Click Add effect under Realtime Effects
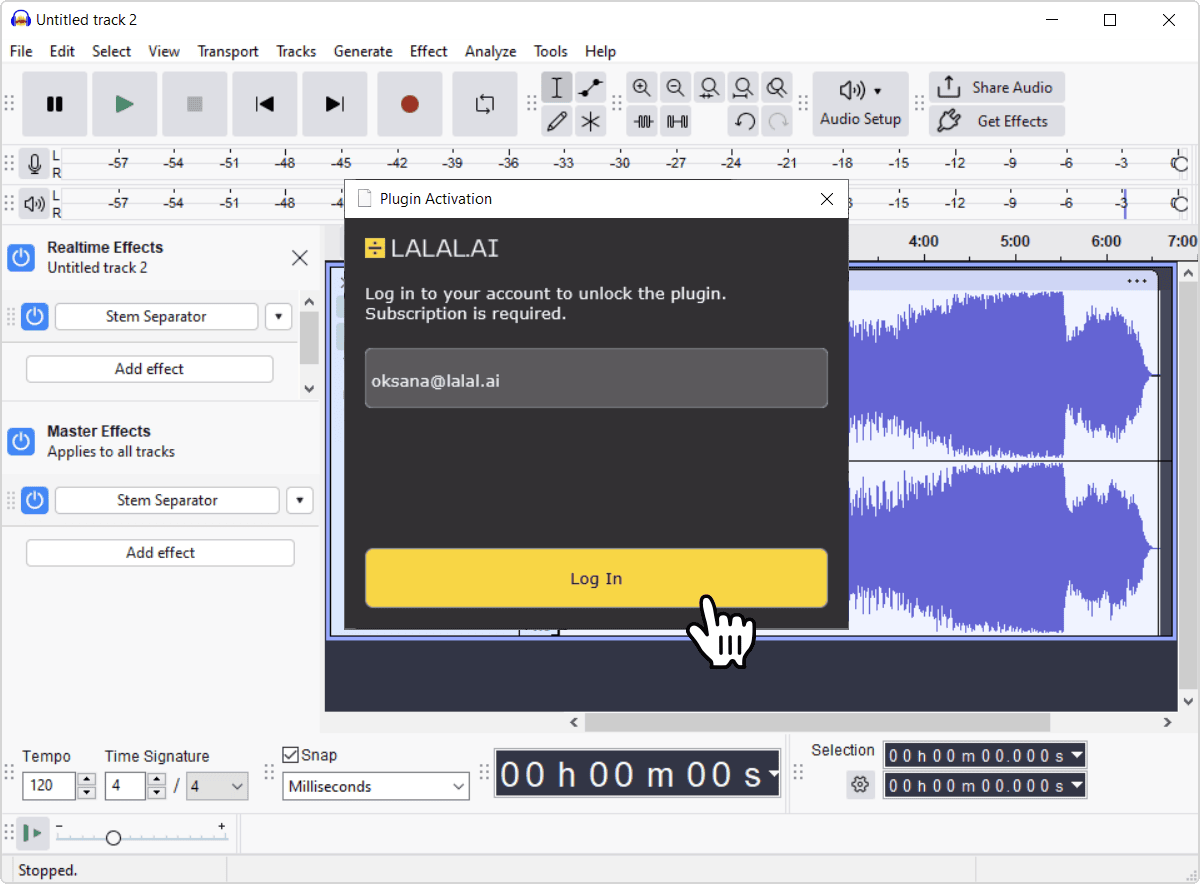The width and height of the screenshot is (1200, 884). [149, 369]
